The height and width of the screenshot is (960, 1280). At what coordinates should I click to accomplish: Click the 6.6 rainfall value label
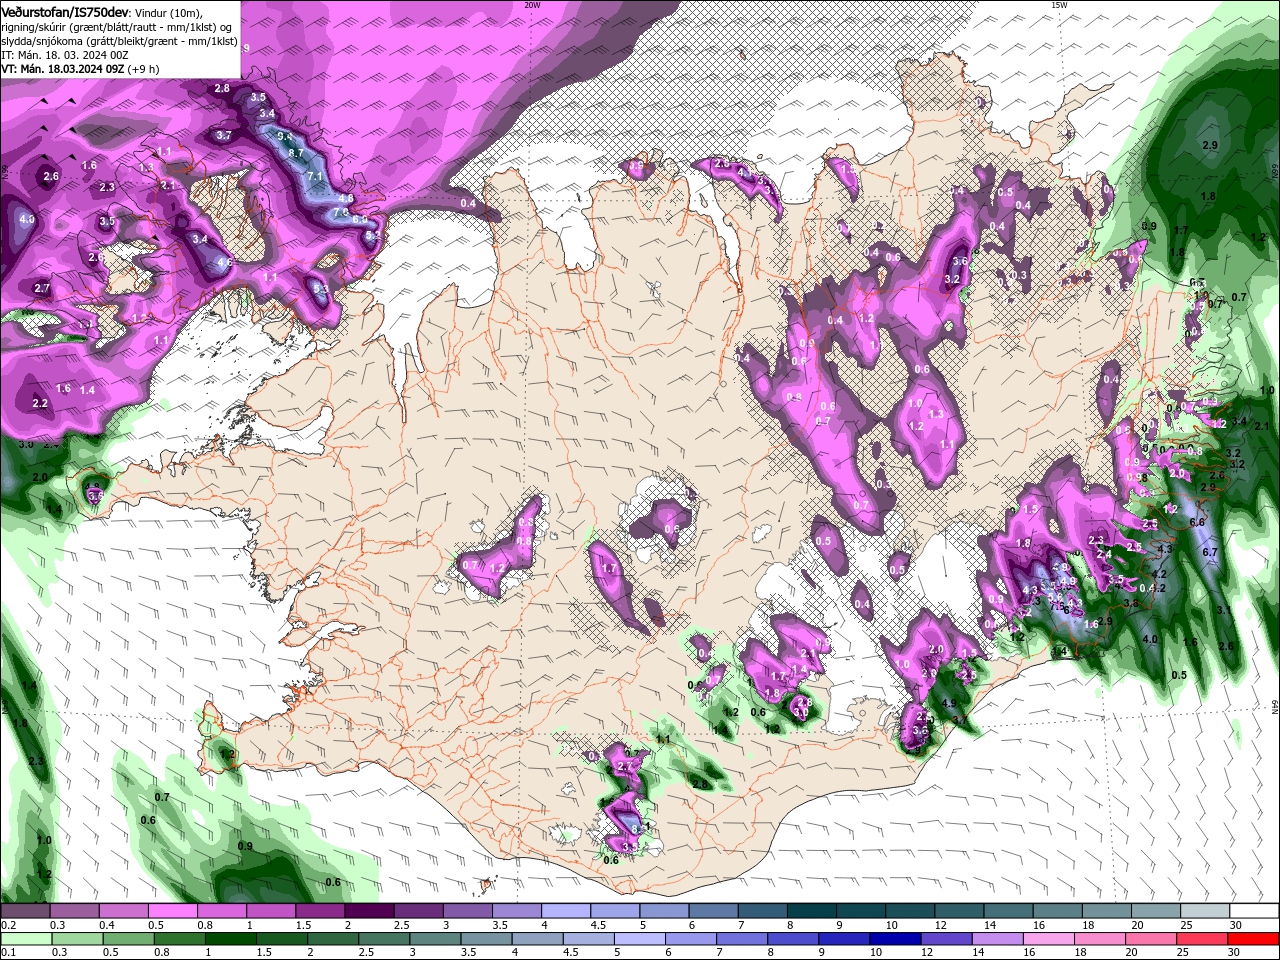tap(1197, 522)
